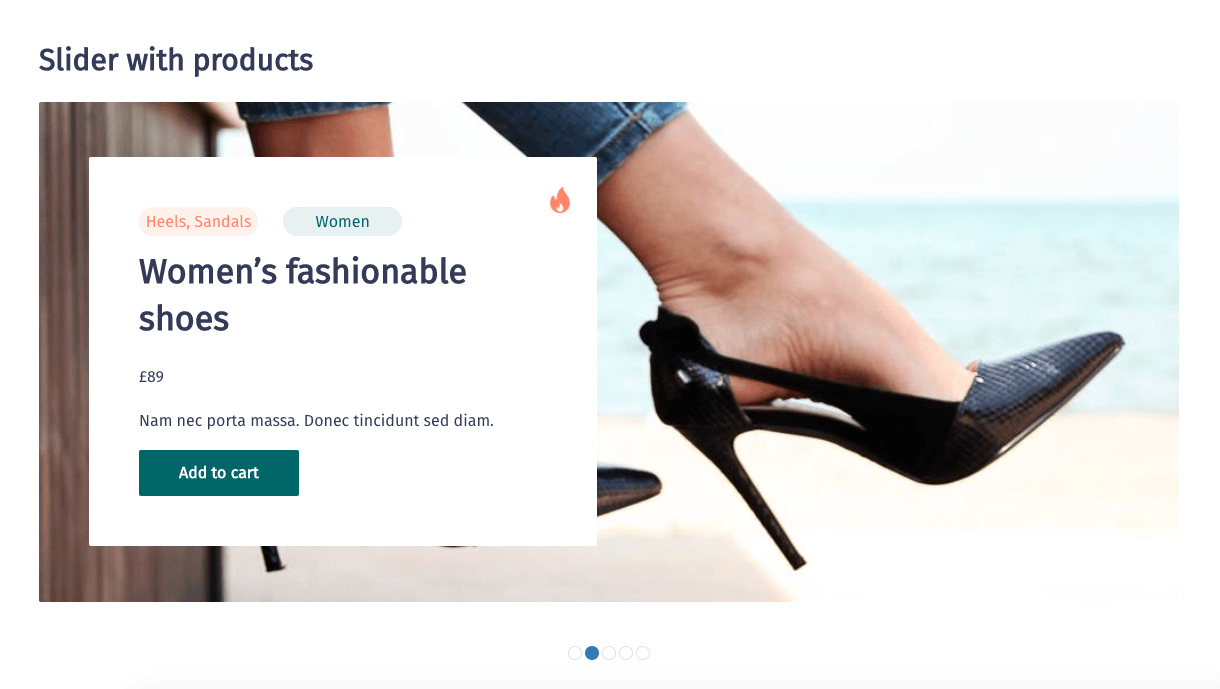The image size is (1220, 689).
Task: Click the £89 price label
Action: pyautogui.click(x=151, y=377)
